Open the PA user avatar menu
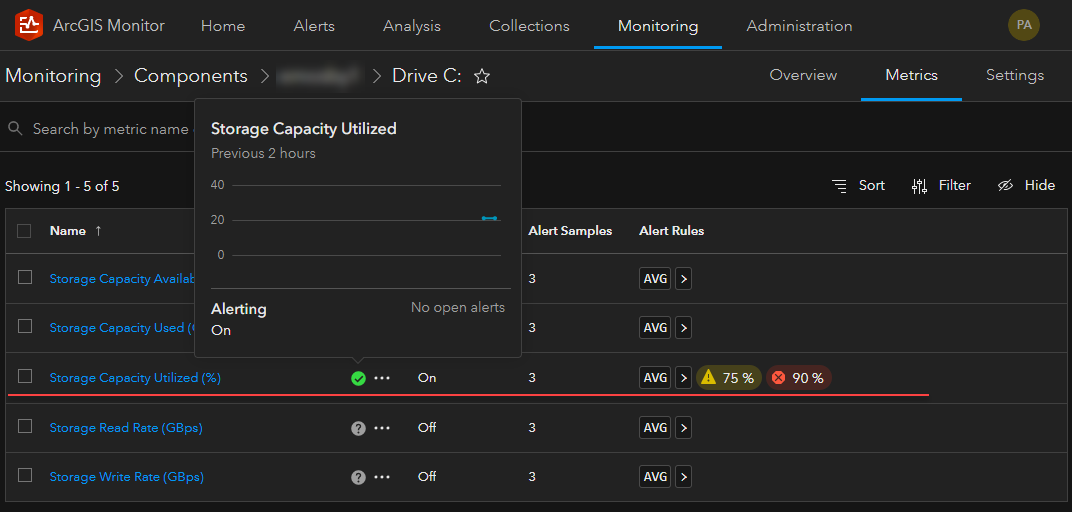1072x512 pixels. click(1023, 25)
